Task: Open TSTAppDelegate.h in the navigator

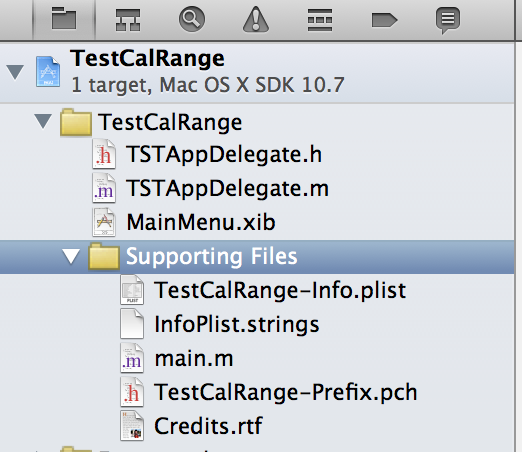Action: (224, 155)
